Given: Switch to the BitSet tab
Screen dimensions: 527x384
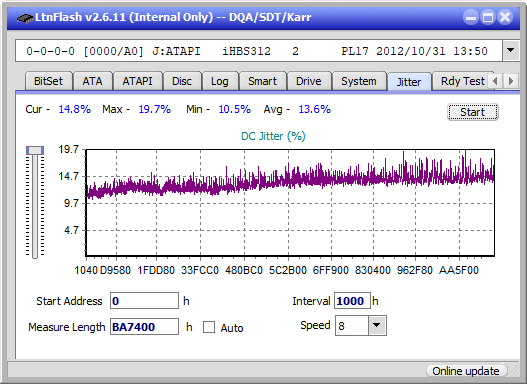Looking at the screenshot, I should (x=48, y=81).
